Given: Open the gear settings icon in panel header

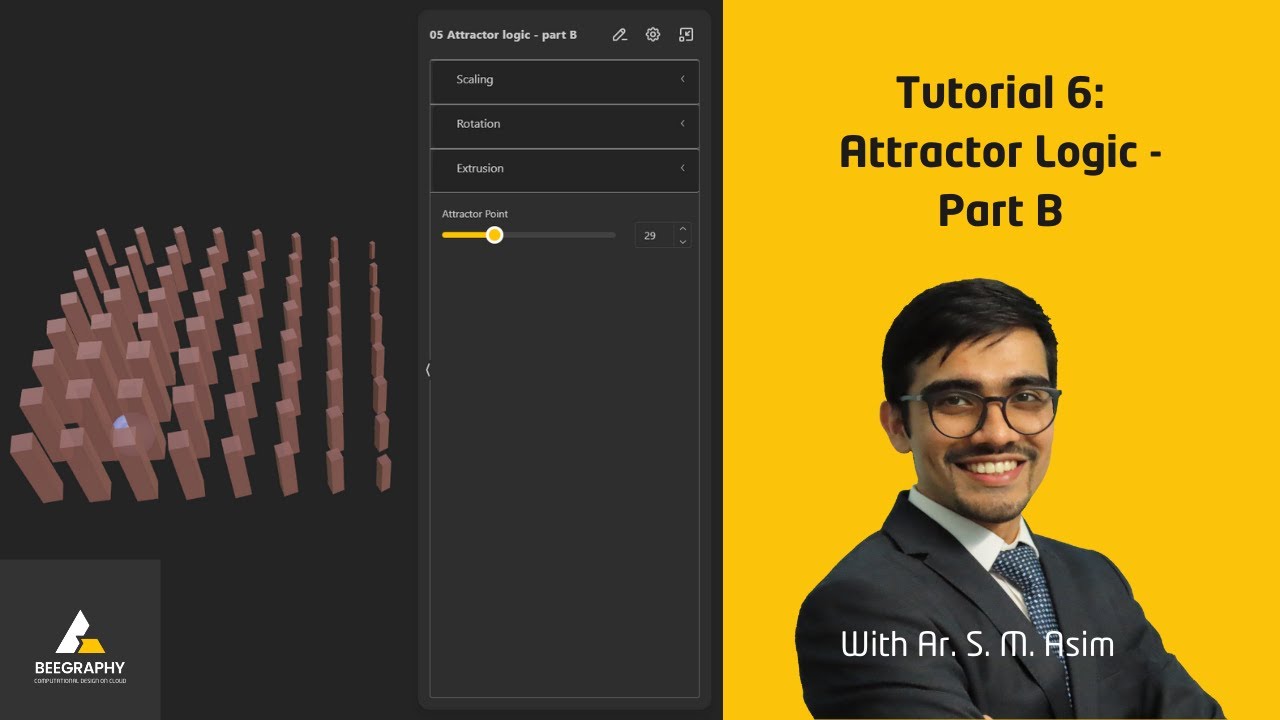Looking at the screenshot, I should click(x=653, y=35).
